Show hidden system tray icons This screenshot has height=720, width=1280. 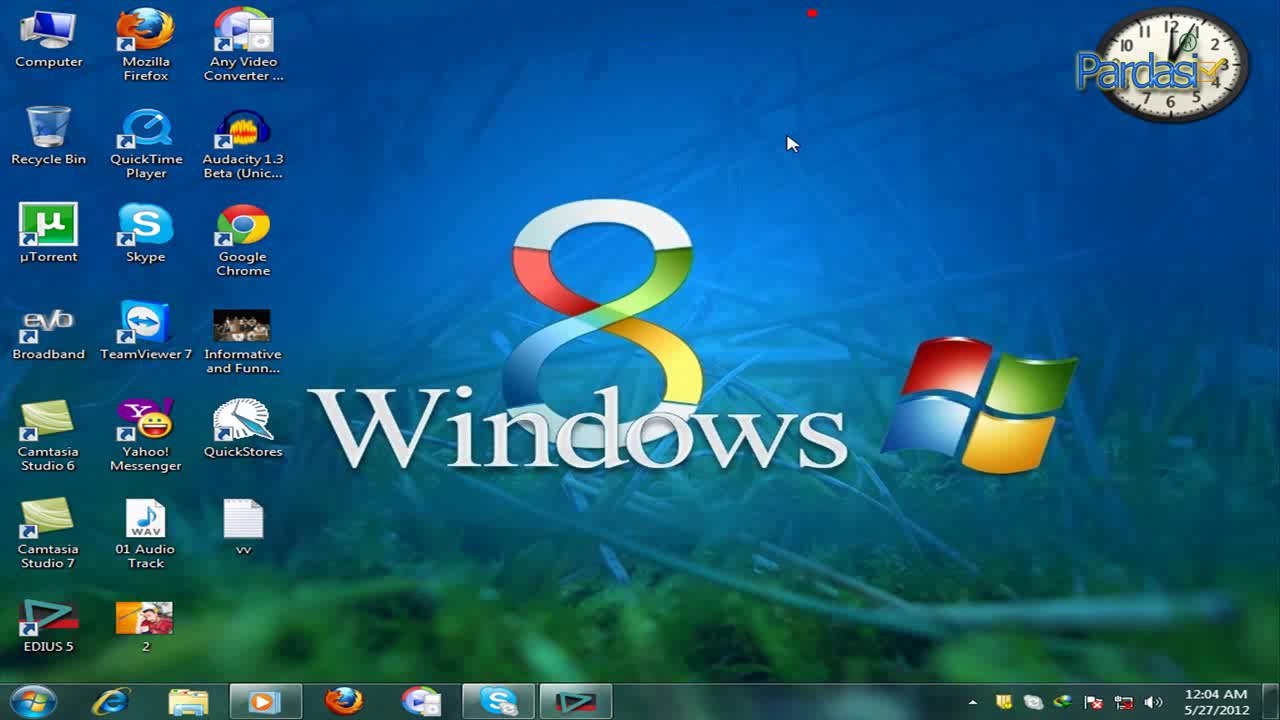972,702
